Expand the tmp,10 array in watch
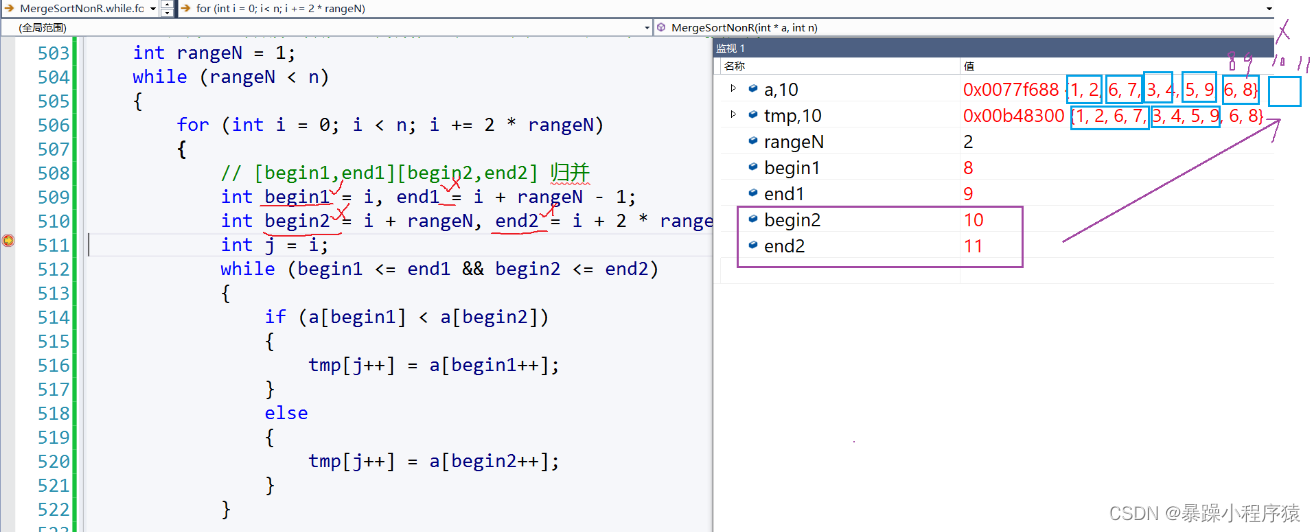 coord(733,115)
